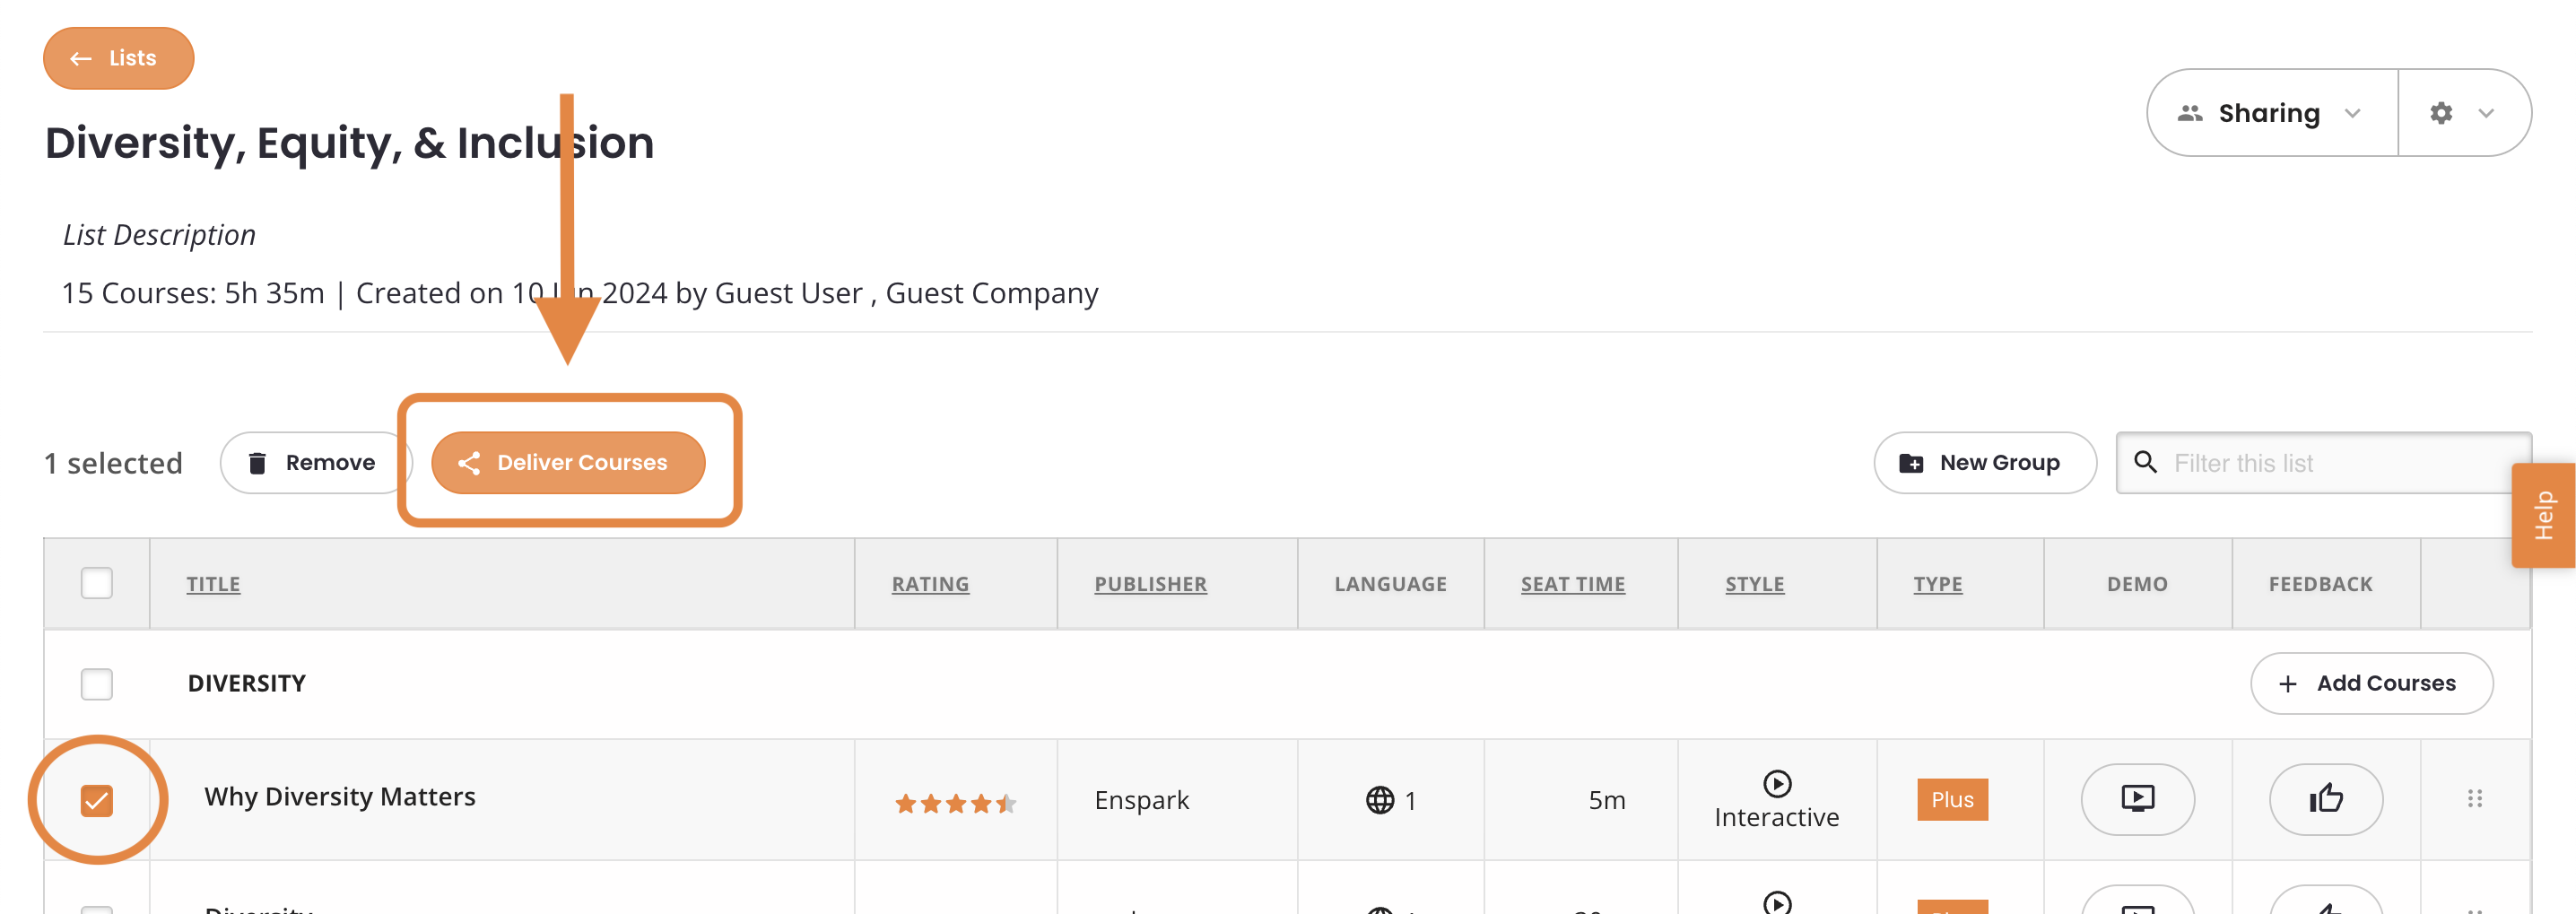
Task: Expand the gear settings dropdown
Action: pos(2463,113)
